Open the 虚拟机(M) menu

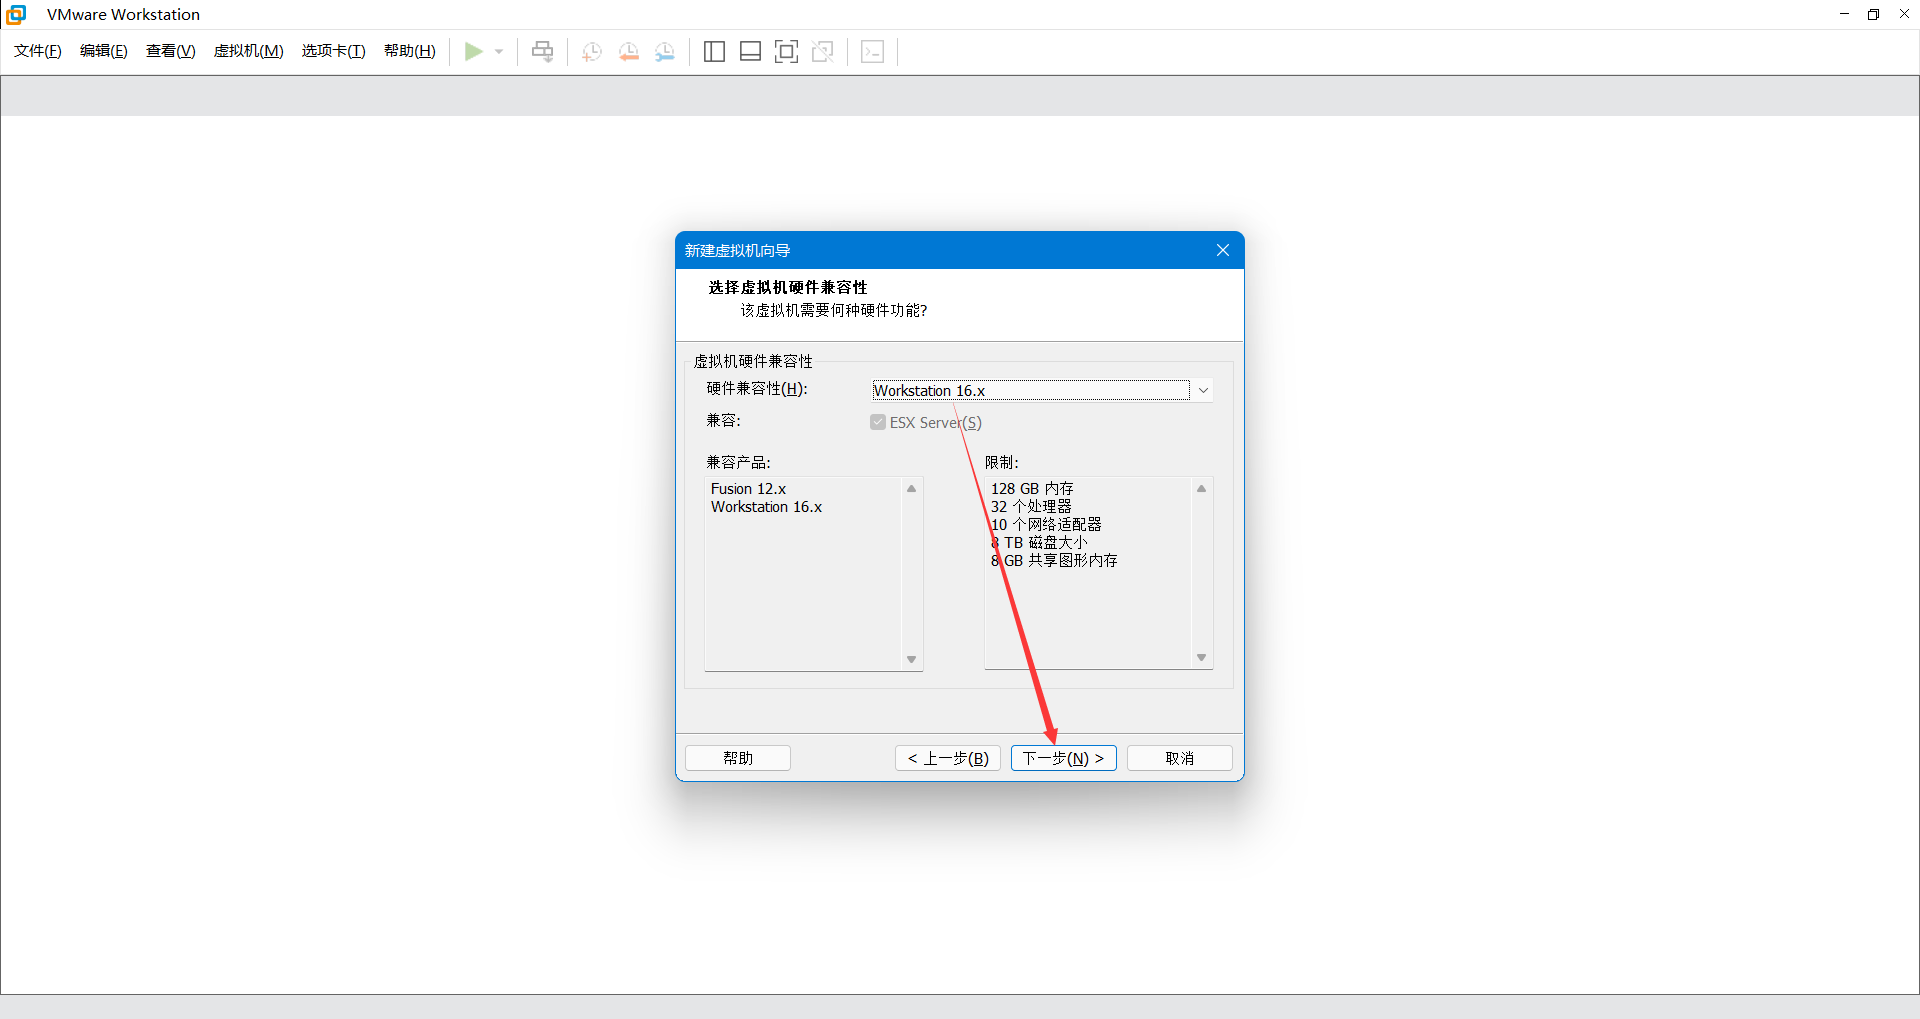click(x=249, y=51)
